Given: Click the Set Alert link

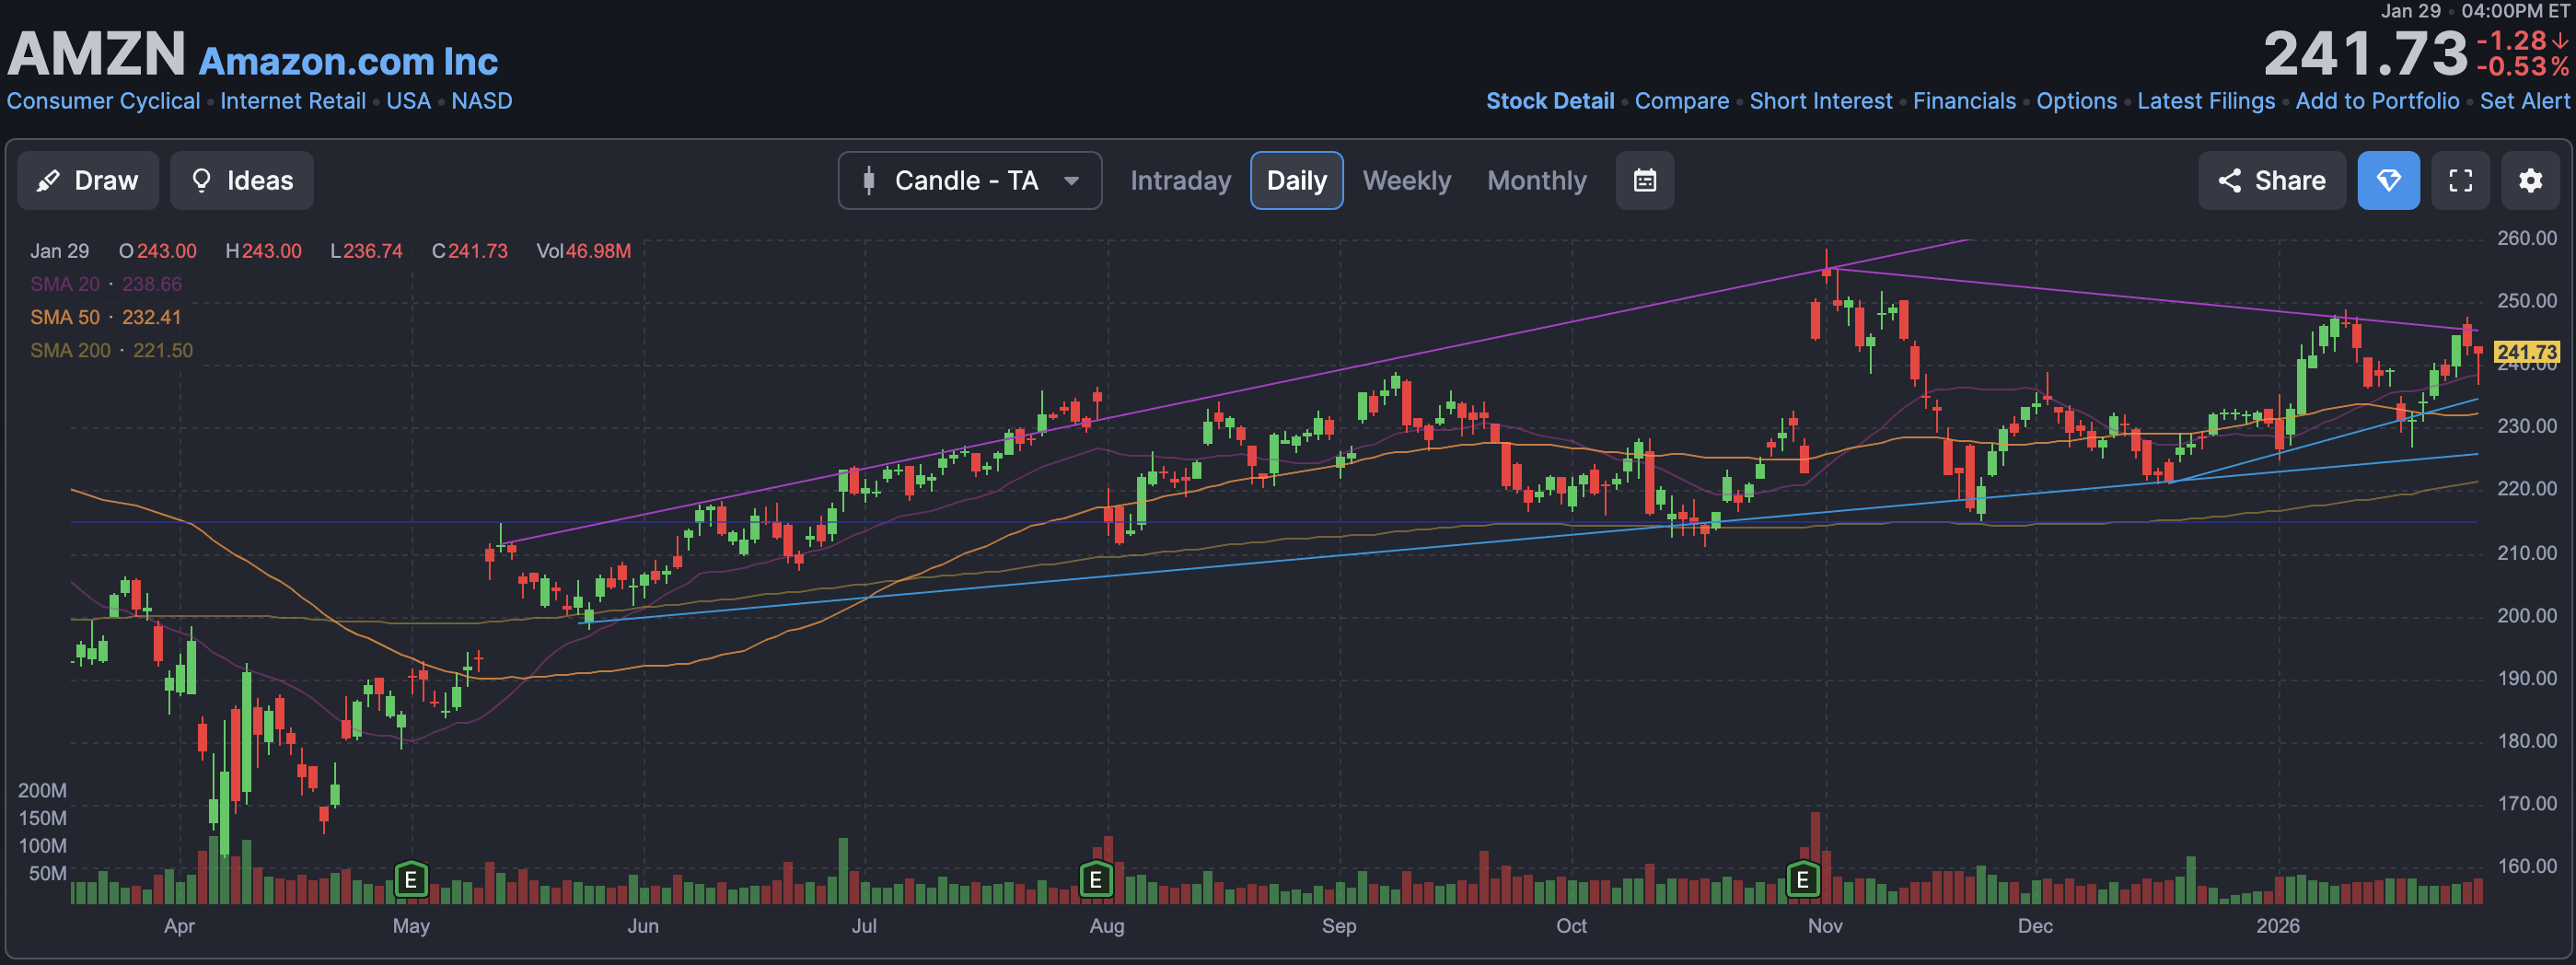Looking at the screenshot, I should 2524,101.
